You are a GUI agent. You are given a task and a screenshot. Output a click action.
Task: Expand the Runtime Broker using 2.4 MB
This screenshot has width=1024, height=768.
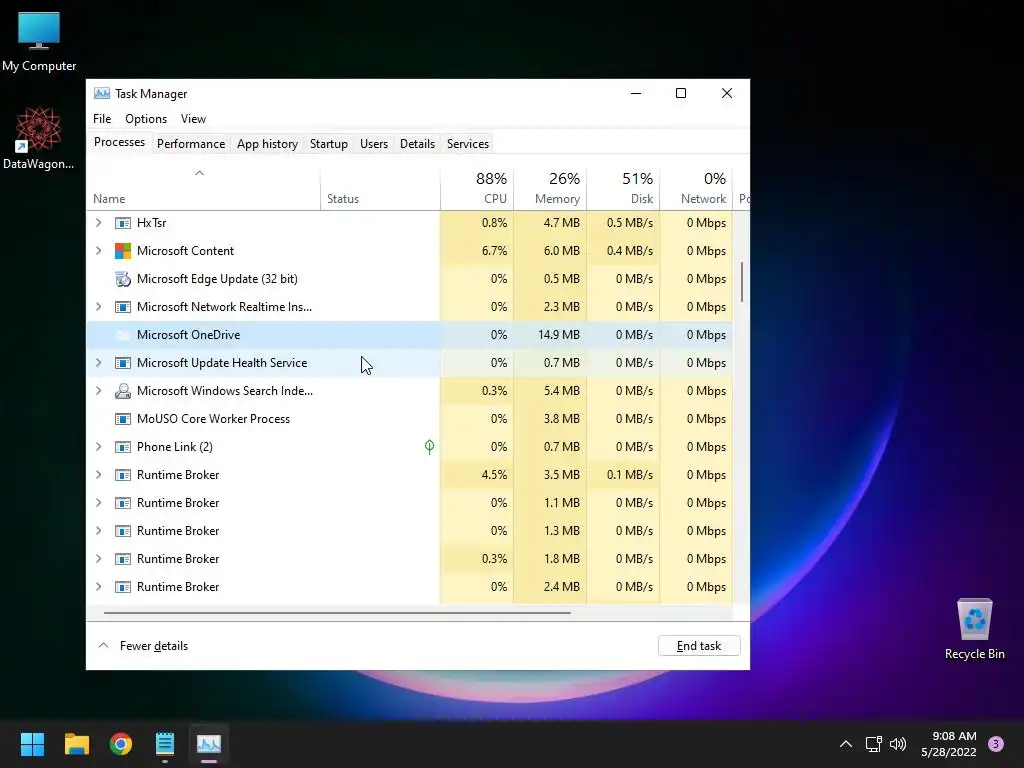coord(99,587)
